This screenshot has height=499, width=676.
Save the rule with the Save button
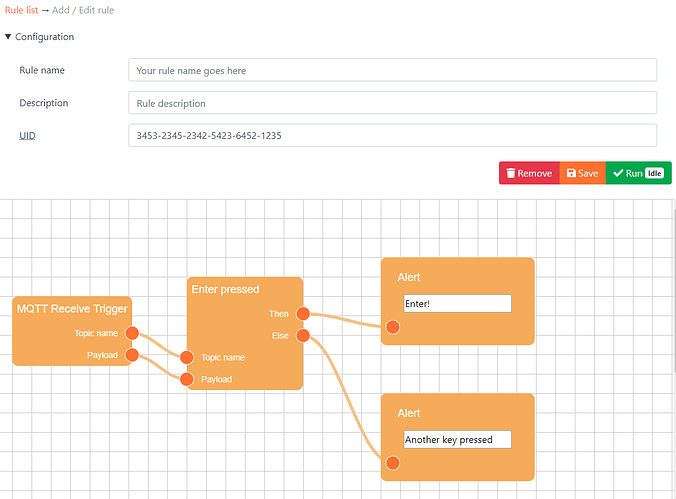(582, 173)
